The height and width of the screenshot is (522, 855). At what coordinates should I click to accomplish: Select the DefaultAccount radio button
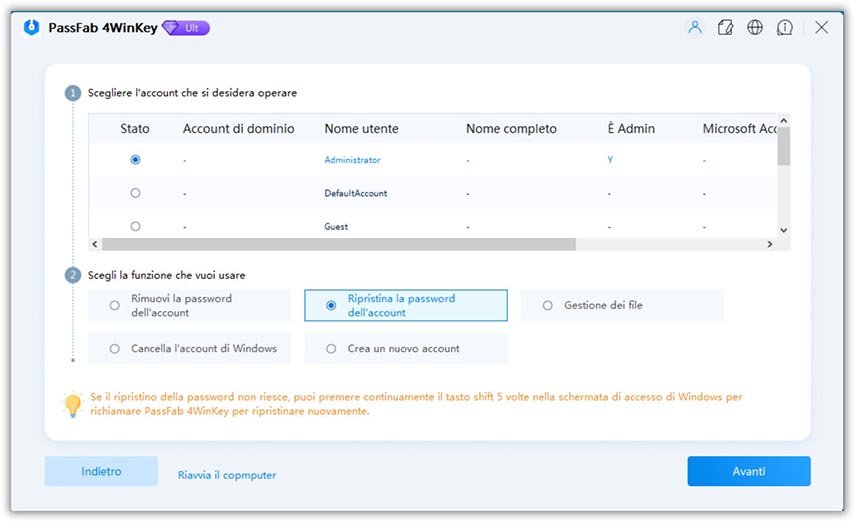(135, 193)
